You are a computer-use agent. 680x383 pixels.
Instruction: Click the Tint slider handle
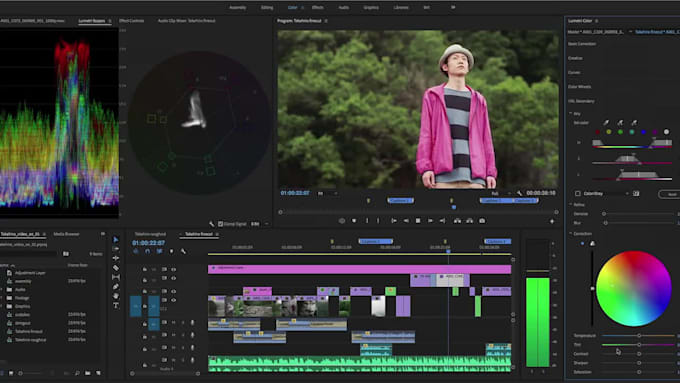click(639, 344)
